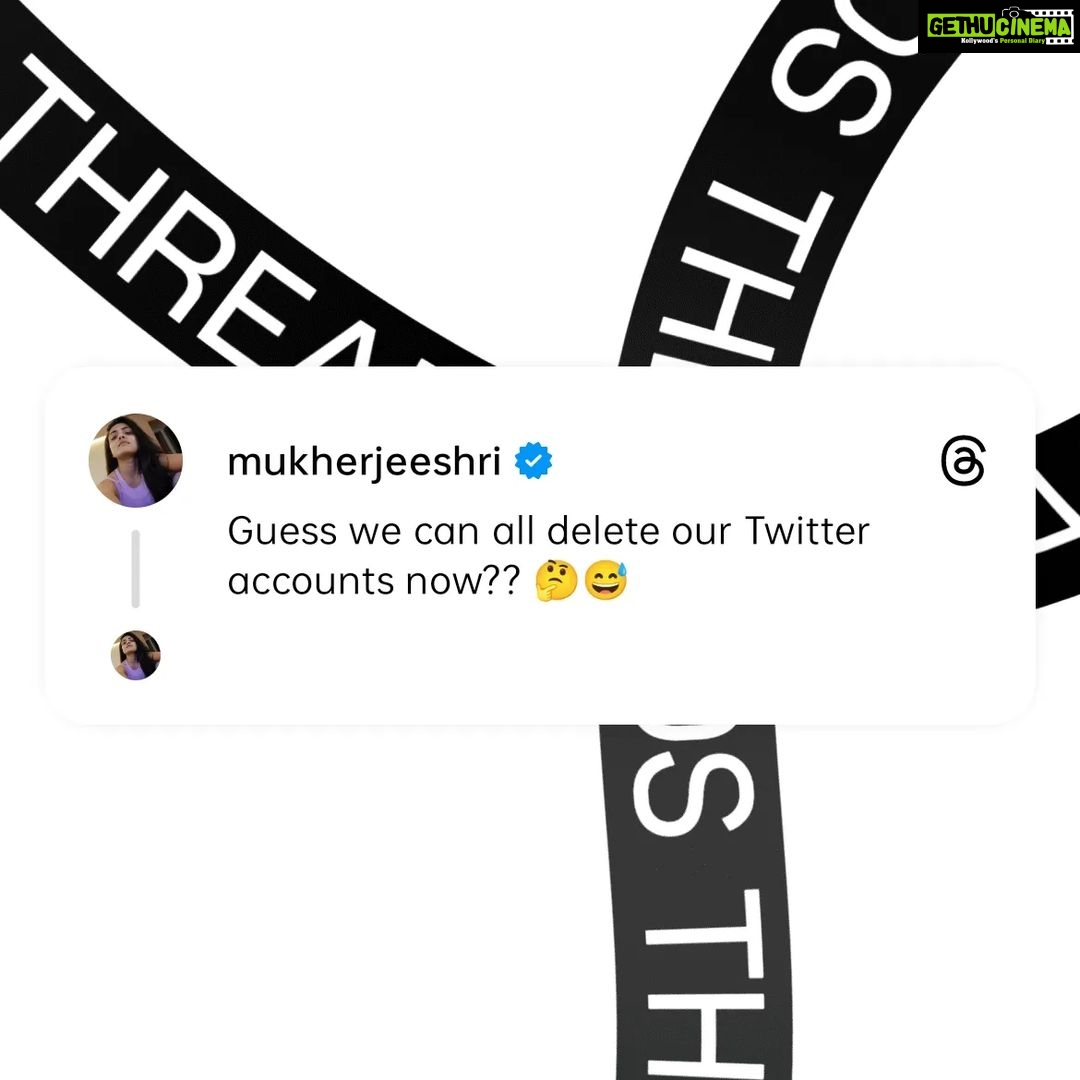The height and width of the screenshot is (1080, 1080).
Task: Click the Threads logo icon in the post card
Action: 962,461
